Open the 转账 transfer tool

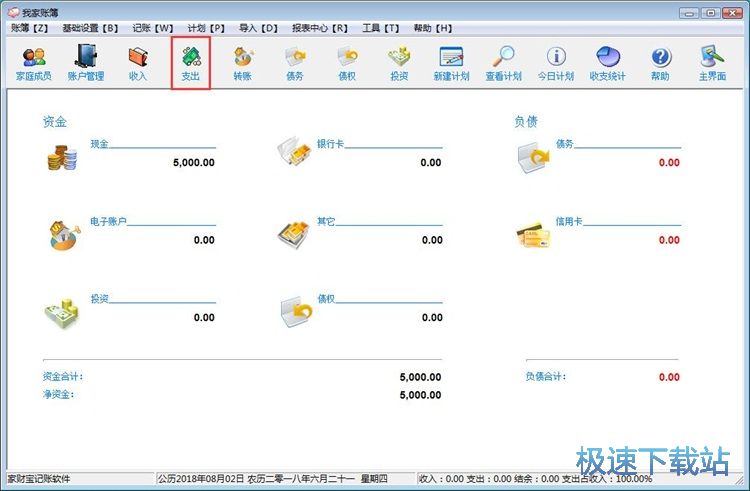coord(243,63)
